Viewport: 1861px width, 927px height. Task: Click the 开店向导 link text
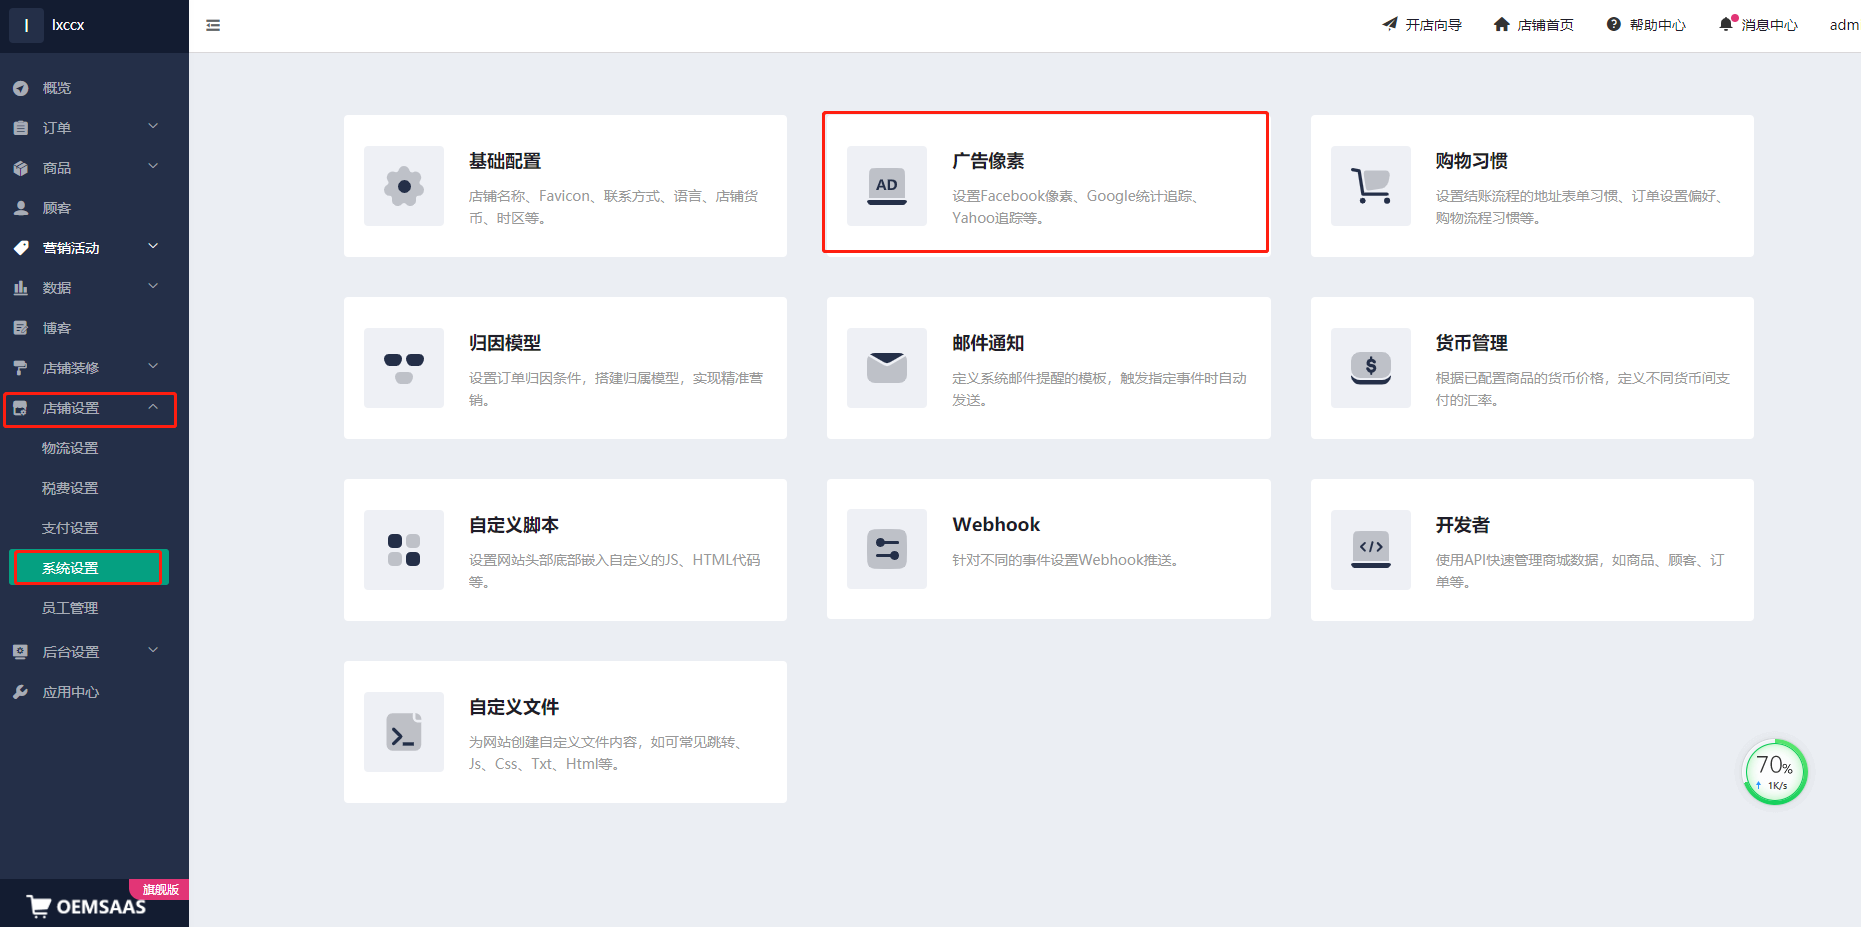coord(1433,25)
